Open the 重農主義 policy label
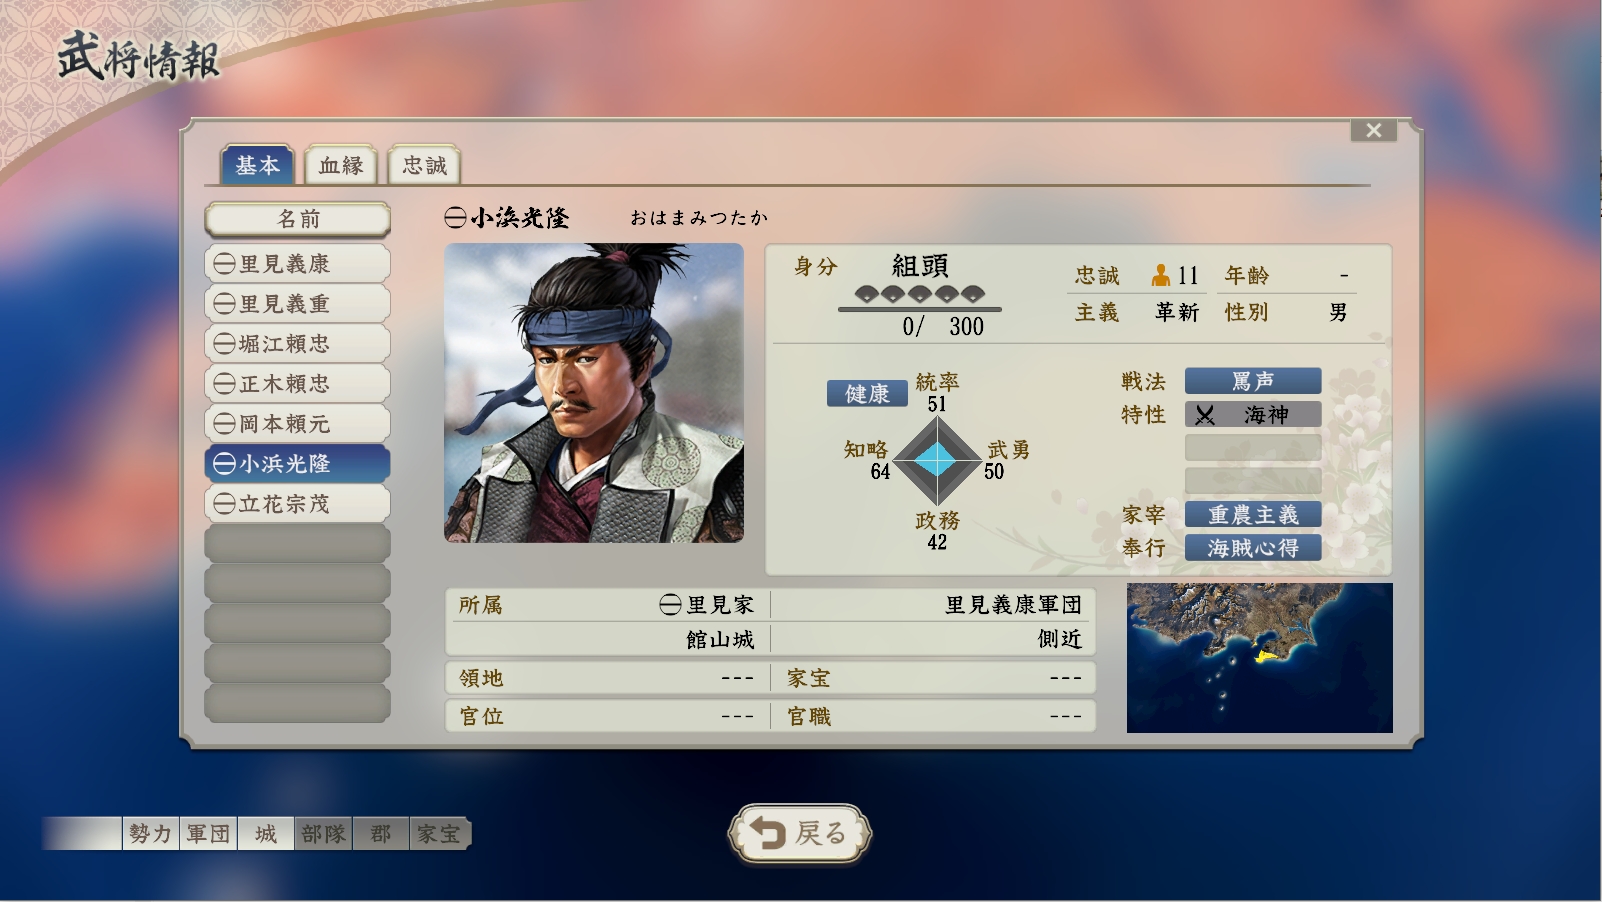The image size is (1602, 902). tap(1253, 515)
